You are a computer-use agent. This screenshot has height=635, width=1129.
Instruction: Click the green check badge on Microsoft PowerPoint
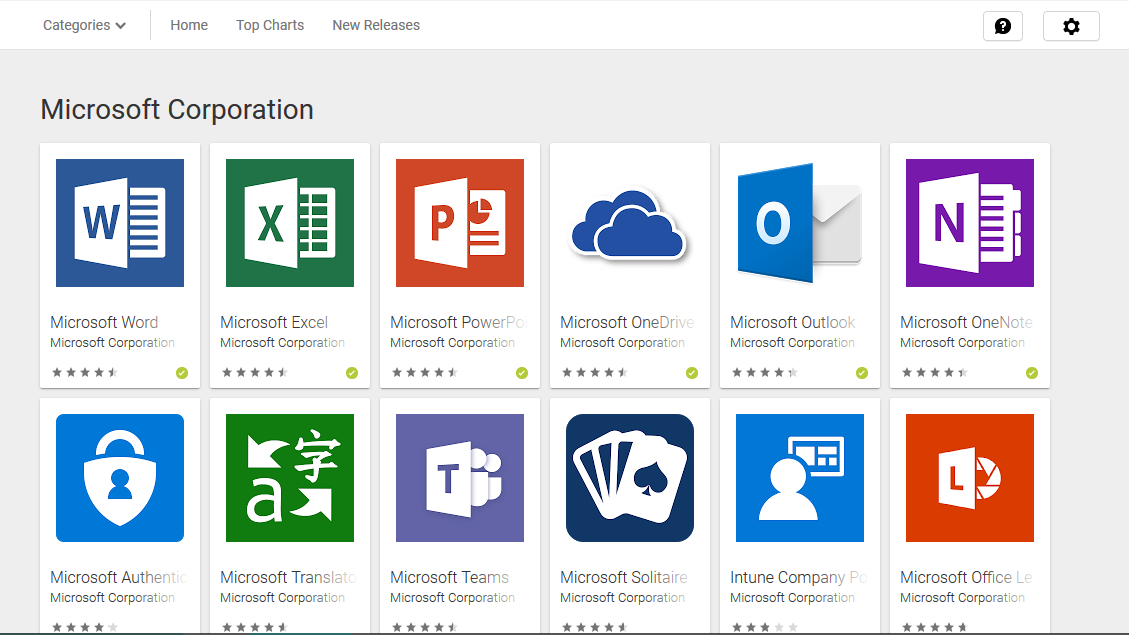point(521,373)
